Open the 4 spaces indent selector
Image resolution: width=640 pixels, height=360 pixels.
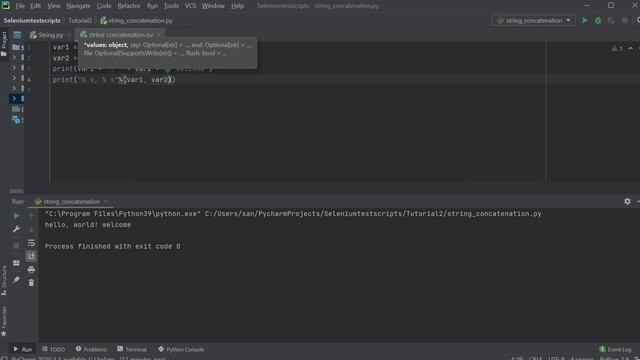click(x=581, y=358)
